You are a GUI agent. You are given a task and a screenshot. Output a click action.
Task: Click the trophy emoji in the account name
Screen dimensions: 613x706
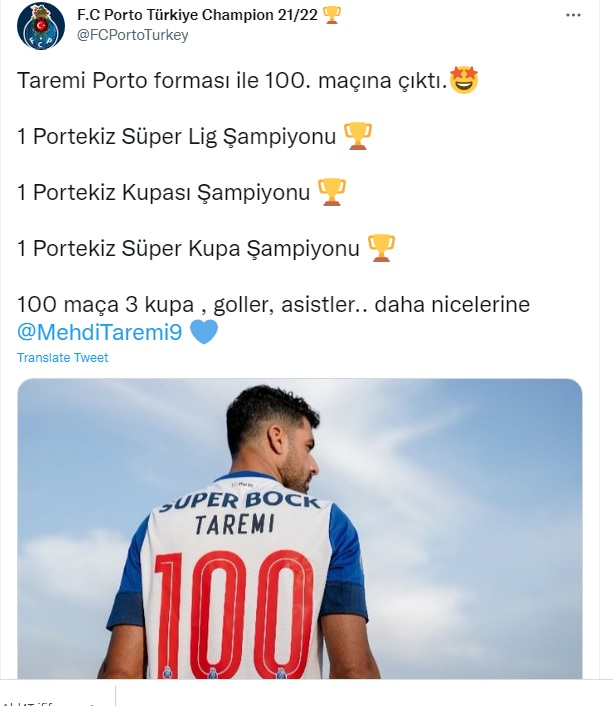click(x=332, y=15)
